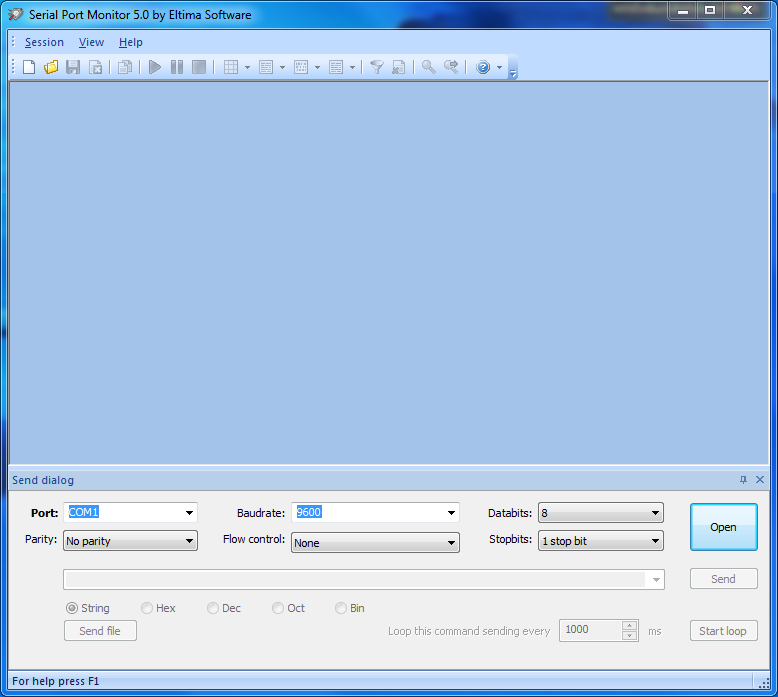Click the Open port button
Viewport: 778px width, 697px height.
723,527
